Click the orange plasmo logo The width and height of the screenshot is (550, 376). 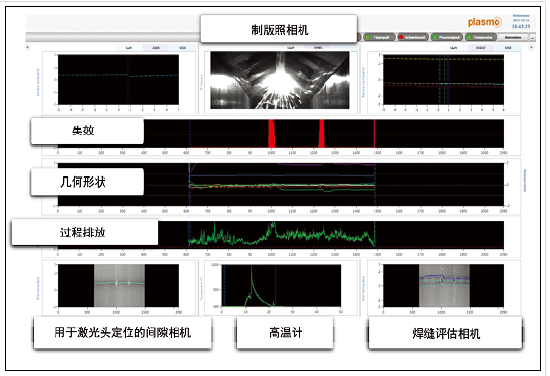pos(485,22)
